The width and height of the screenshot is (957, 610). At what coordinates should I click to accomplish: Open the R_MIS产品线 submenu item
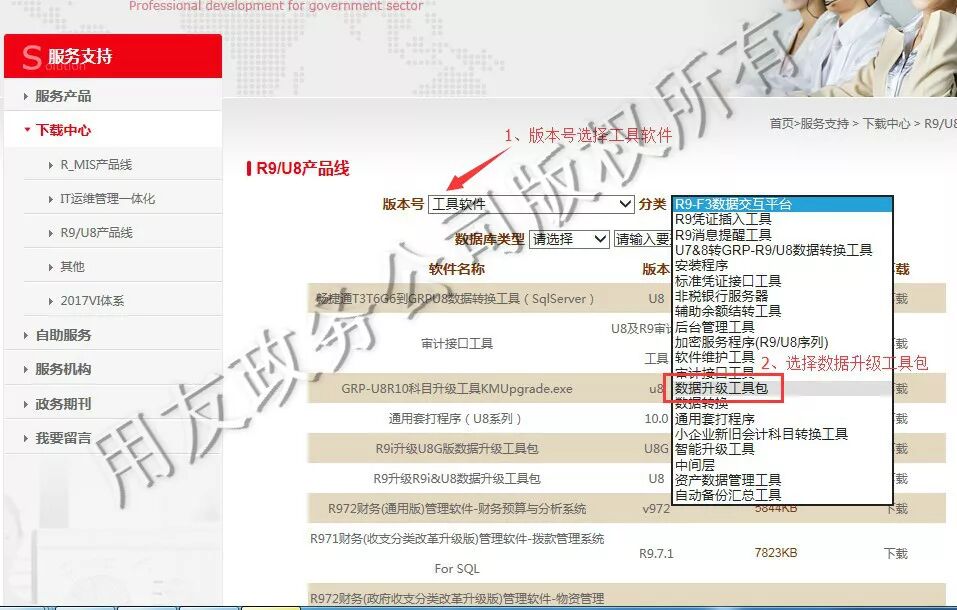(96, 165)
